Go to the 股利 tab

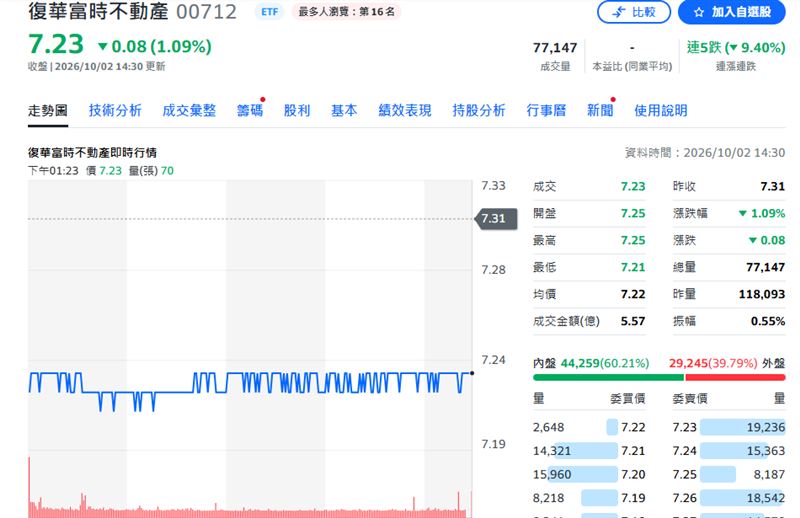click(x=297, y=110)
